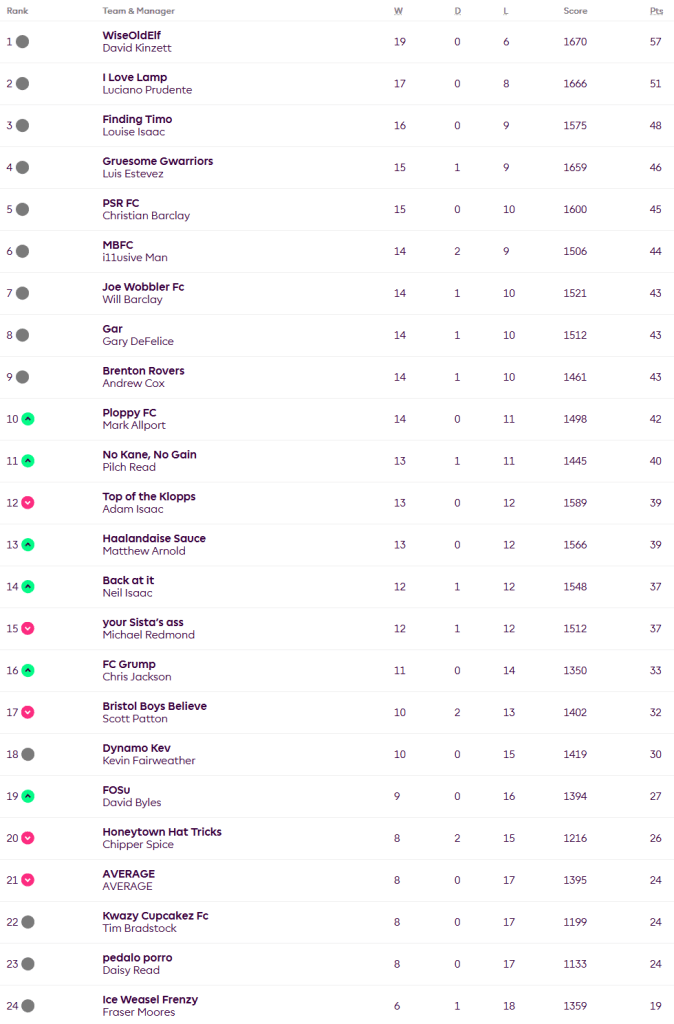
Task: Open the Kwazy Cupcakez Fc team
Action: [155, 916]
